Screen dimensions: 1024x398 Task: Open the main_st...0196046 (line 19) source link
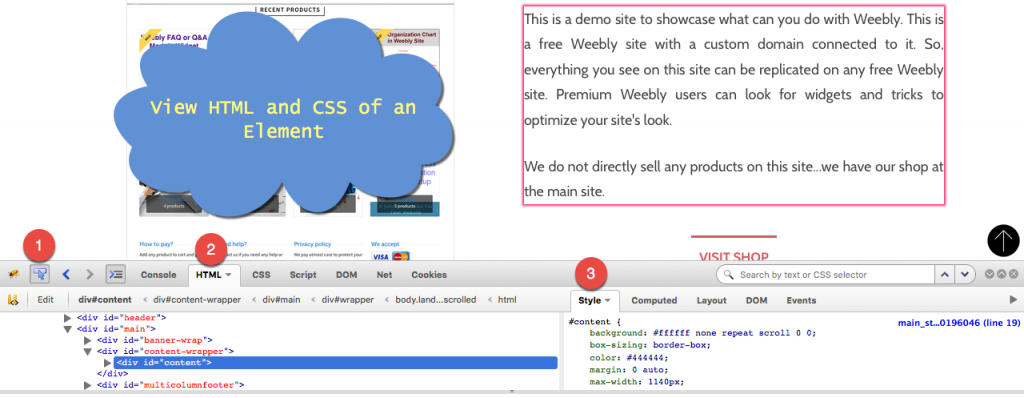click(959, 322)
